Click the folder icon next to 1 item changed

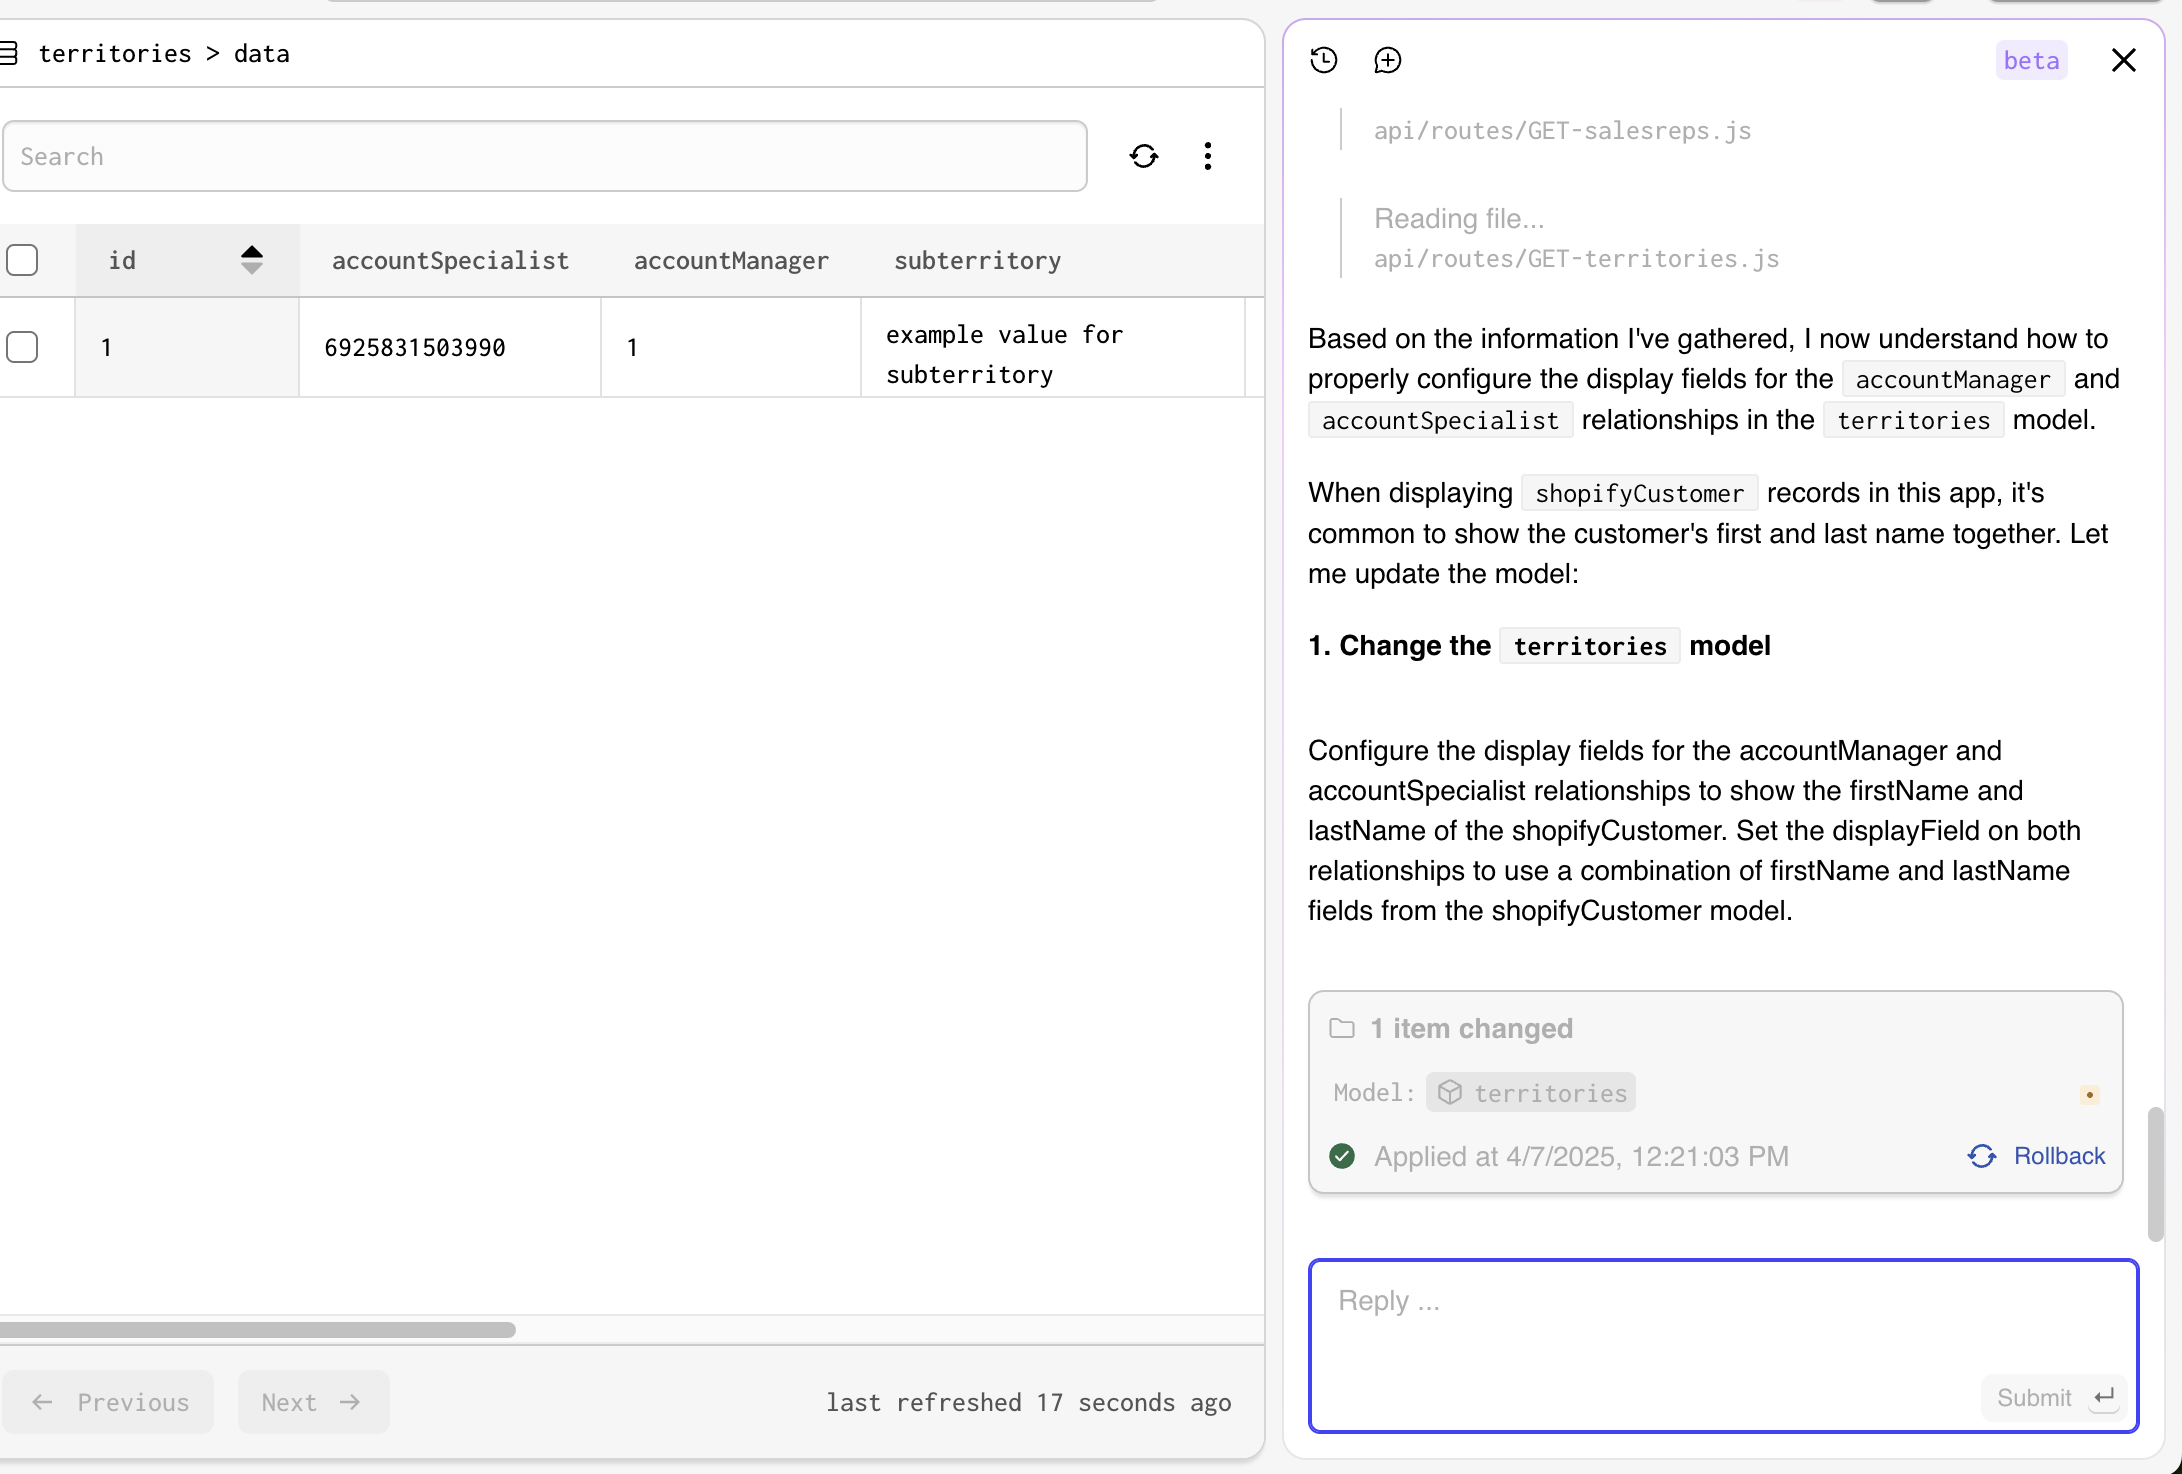pos(1342,1028)
